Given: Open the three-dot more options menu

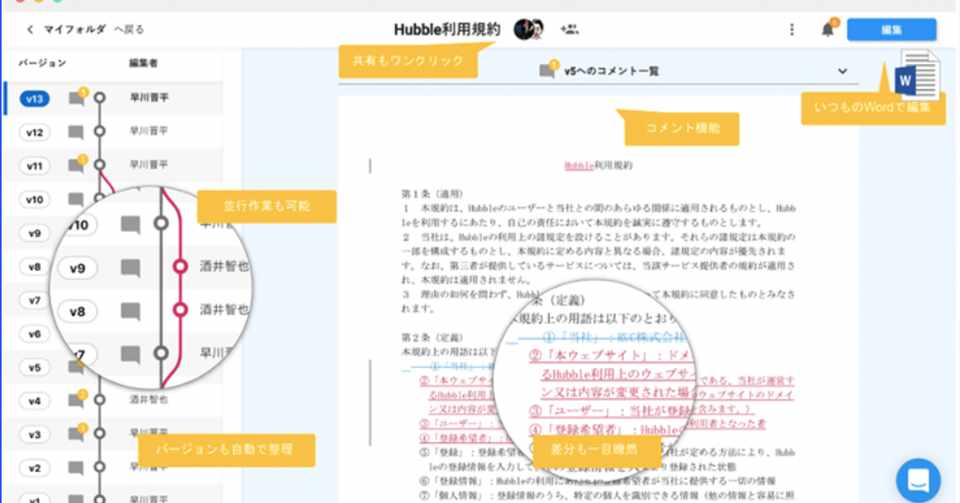Looking at the screenshot, I should pyautogui.click(x=792, y=29).
